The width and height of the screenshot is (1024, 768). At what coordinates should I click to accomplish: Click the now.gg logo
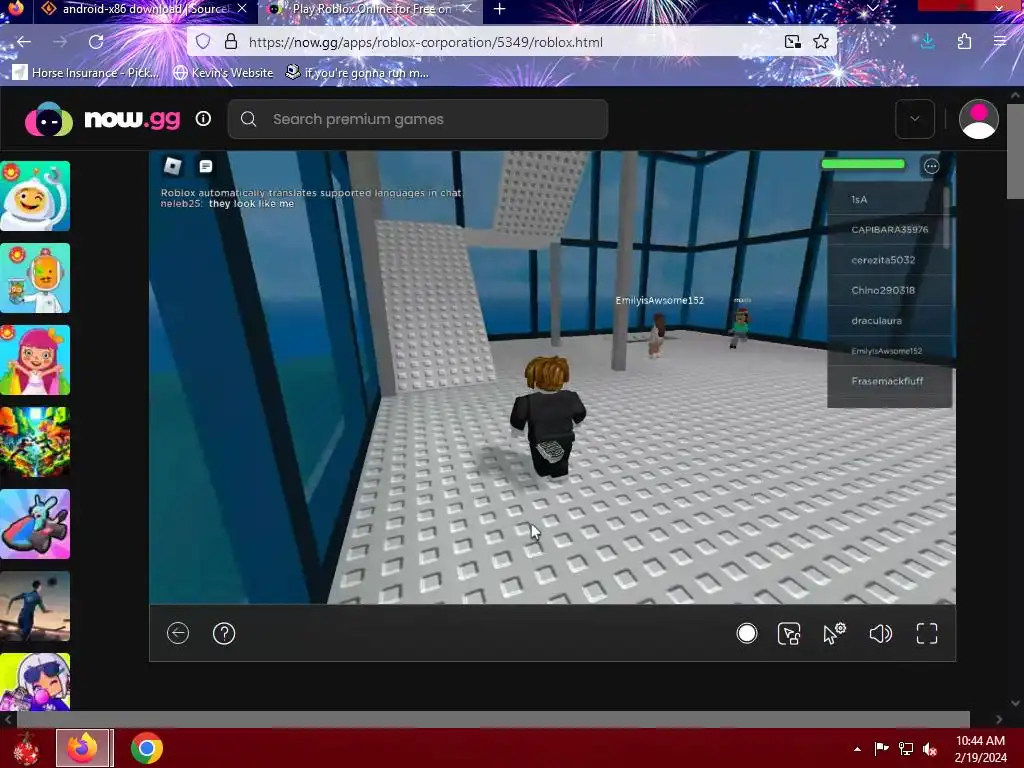pos(103,120)
